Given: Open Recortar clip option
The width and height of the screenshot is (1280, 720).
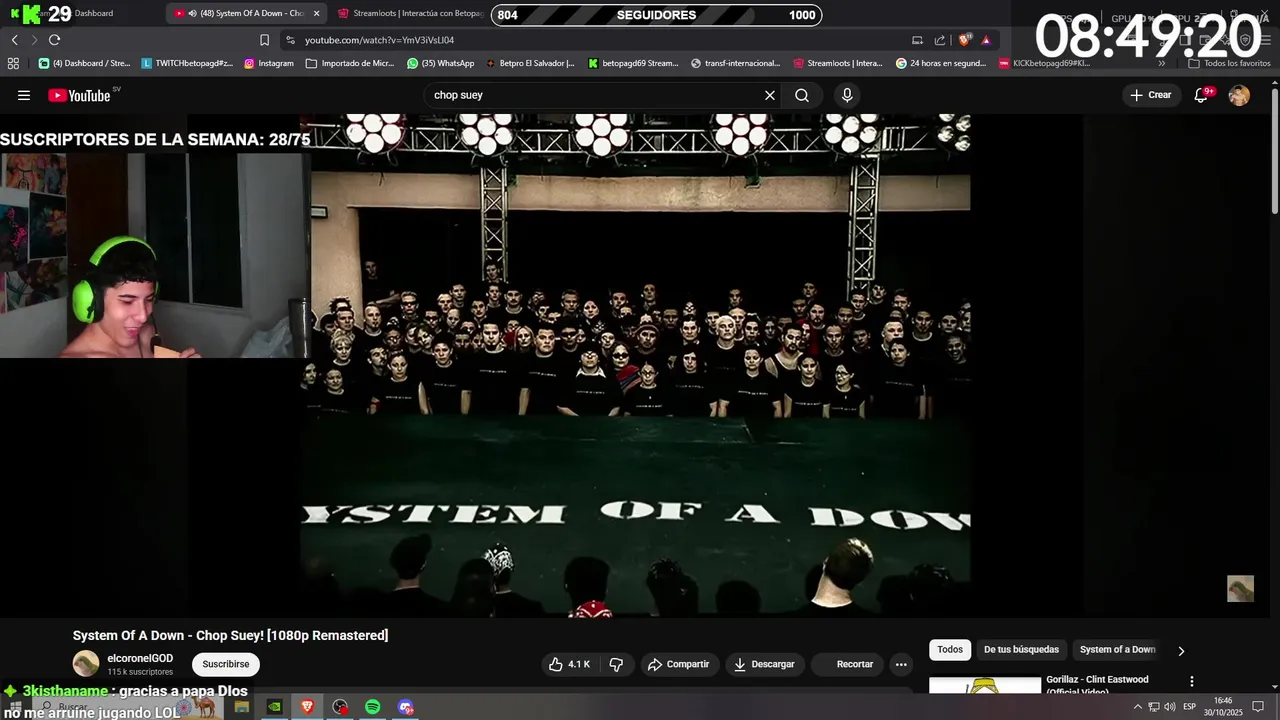Looking at the screenshot, I should (846, 664).
